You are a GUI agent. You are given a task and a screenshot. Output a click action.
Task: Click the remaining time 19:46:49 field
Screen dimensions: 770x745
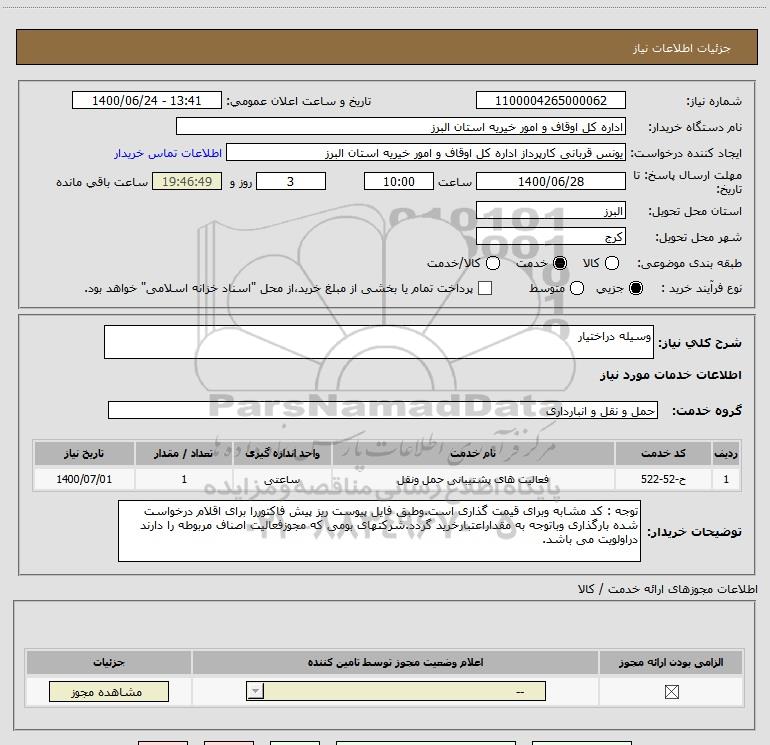[187, 181]
